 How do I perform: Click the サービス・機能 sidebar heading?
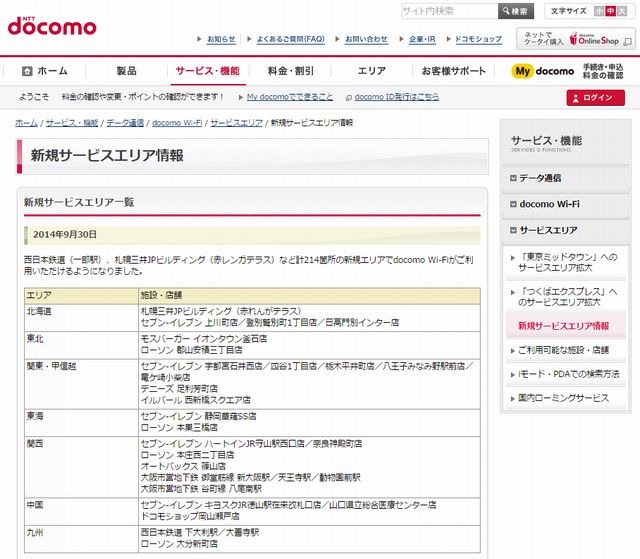click(x=547, y=141)
